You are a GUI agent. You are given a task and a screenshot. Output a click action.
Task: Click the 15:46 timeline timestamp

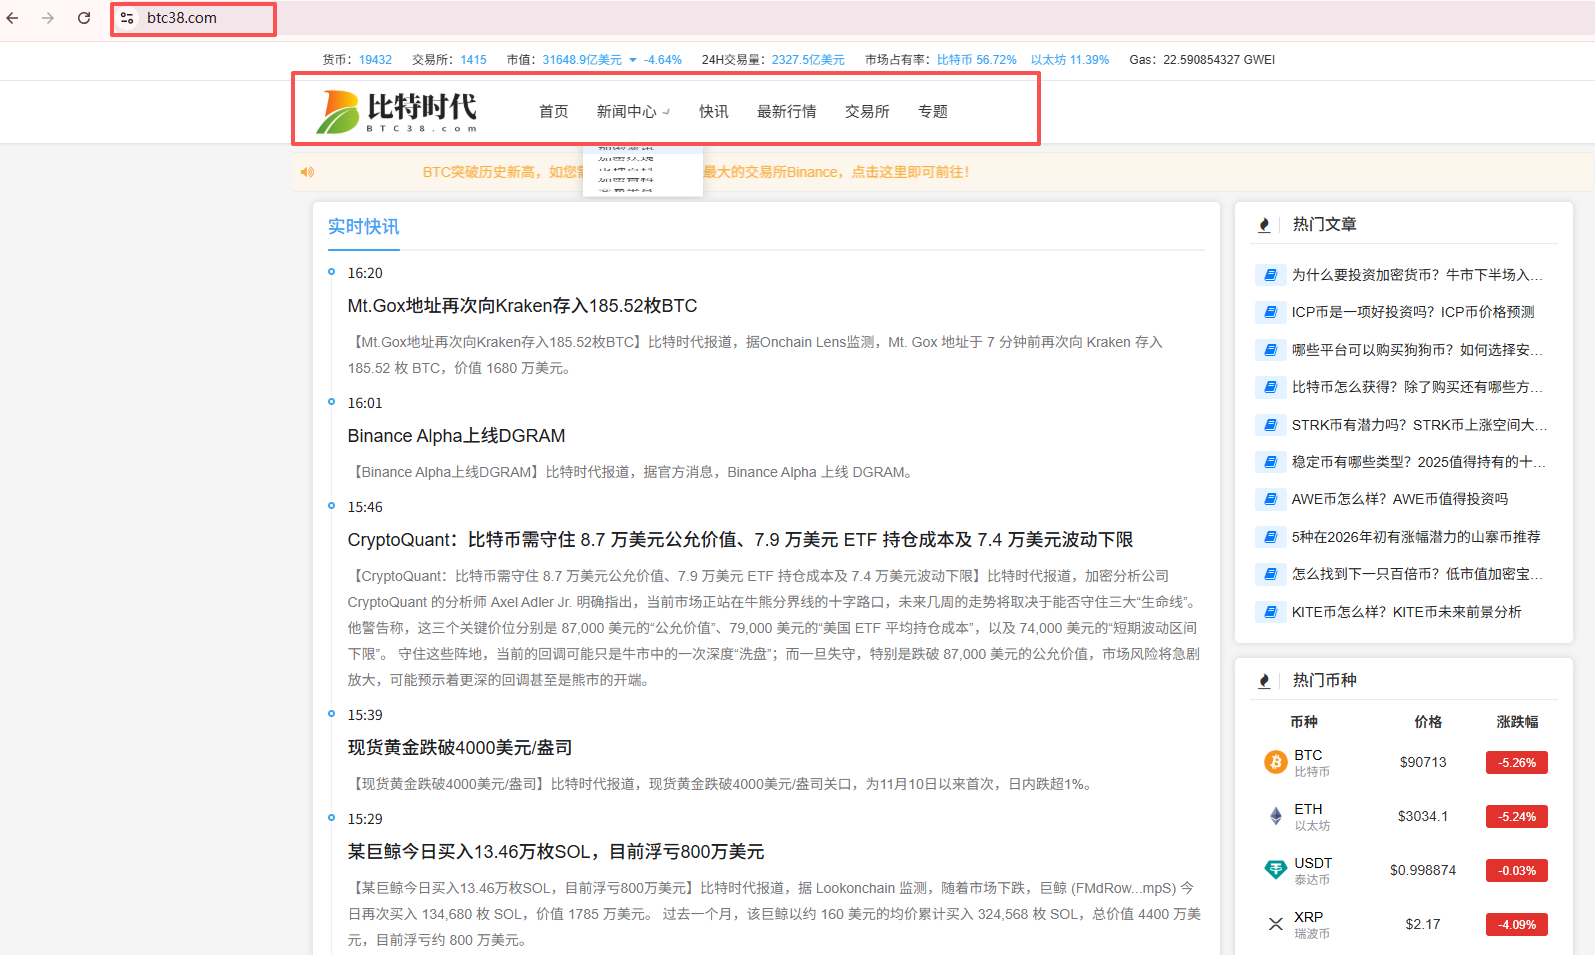[x=365, y=507]
